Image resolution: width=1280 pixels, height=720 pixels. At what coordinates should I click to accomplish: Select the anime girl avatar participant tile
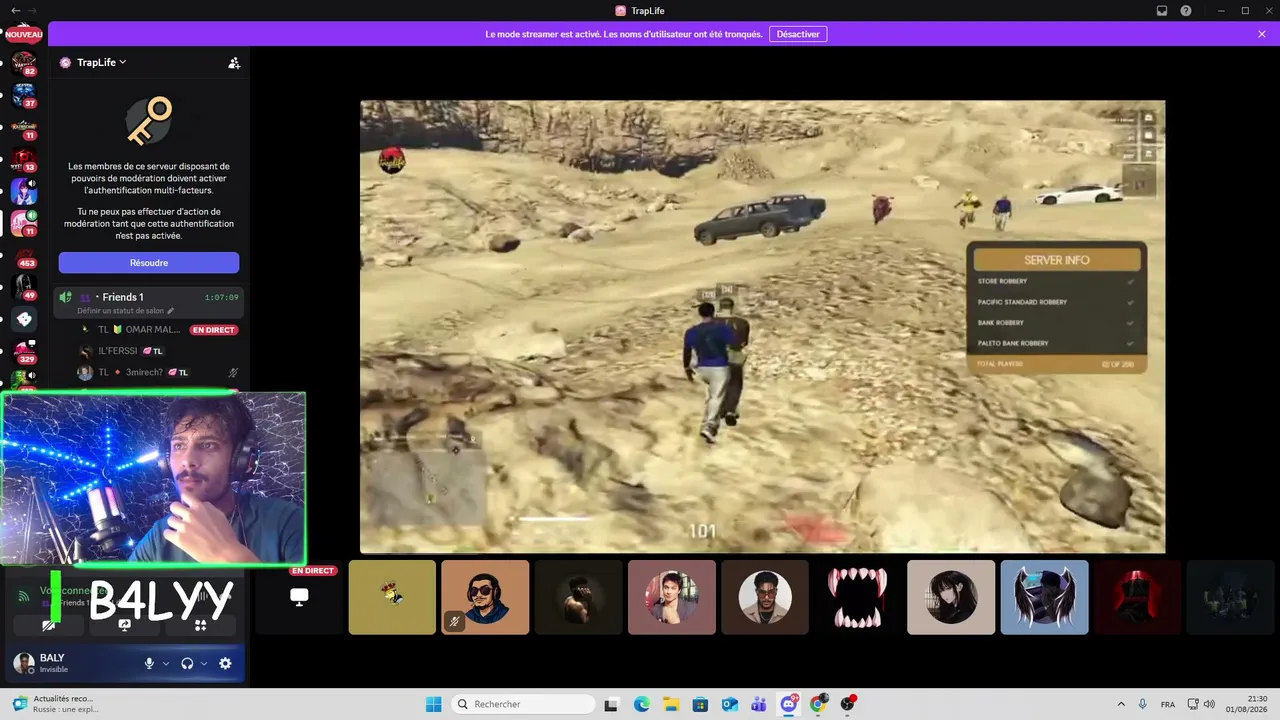coord(951,597)
